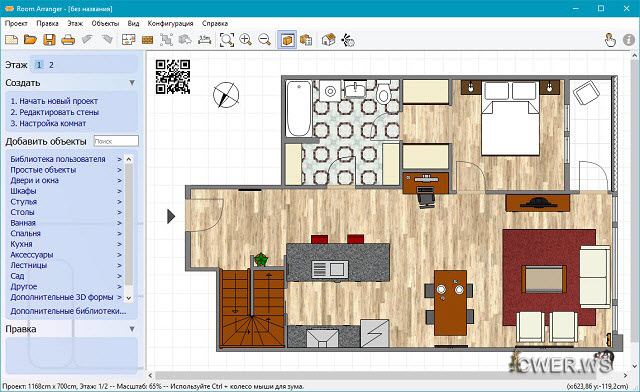
Task: Expand the Столы category
Action: coord(66,212)
